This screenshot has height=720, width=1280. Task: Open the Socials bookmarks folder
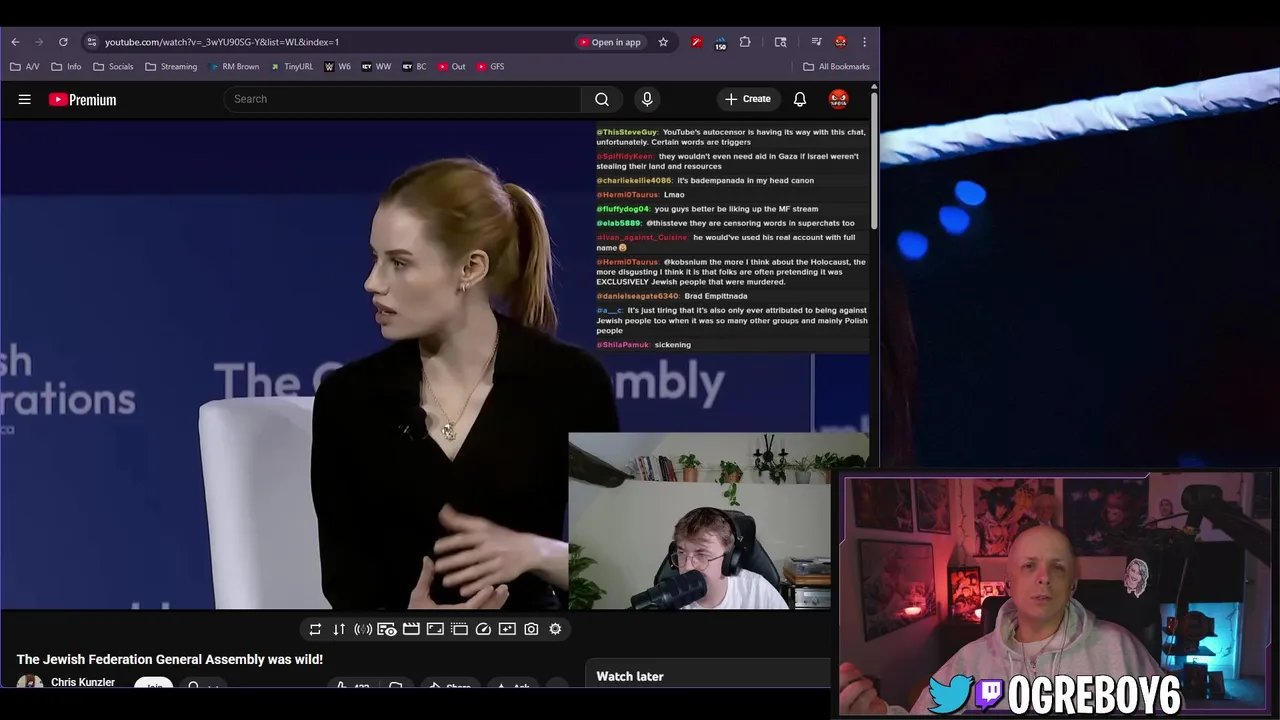click(113, 67)
